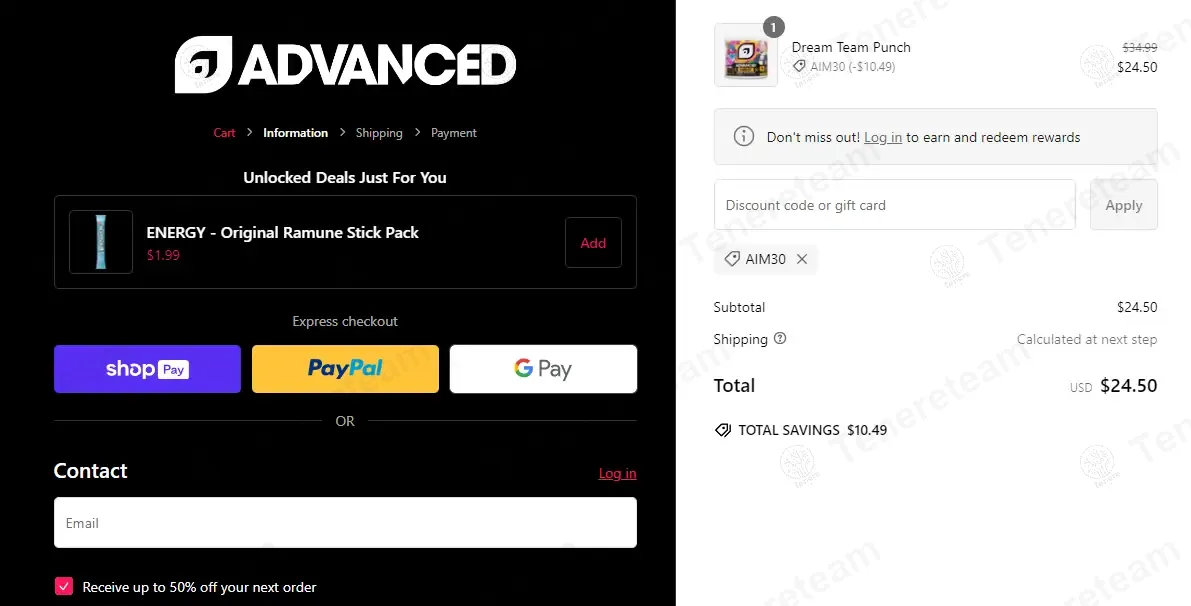
Task: Click the Total Savings tag icon
Action: tap(722, 430)
